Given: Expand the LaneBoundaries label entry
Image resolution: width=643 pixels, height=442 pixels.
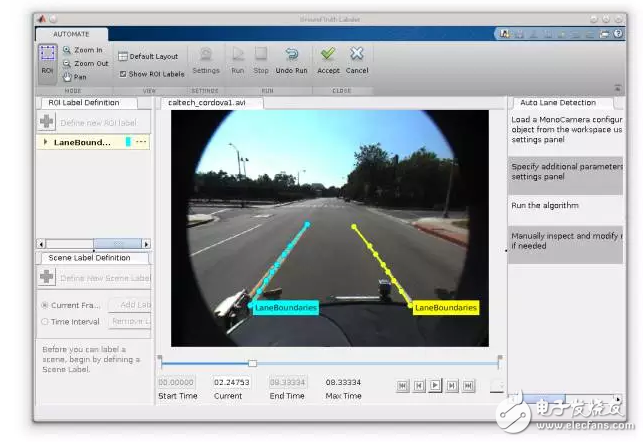Looking at the screenshot, I should (x=45, y=142).
